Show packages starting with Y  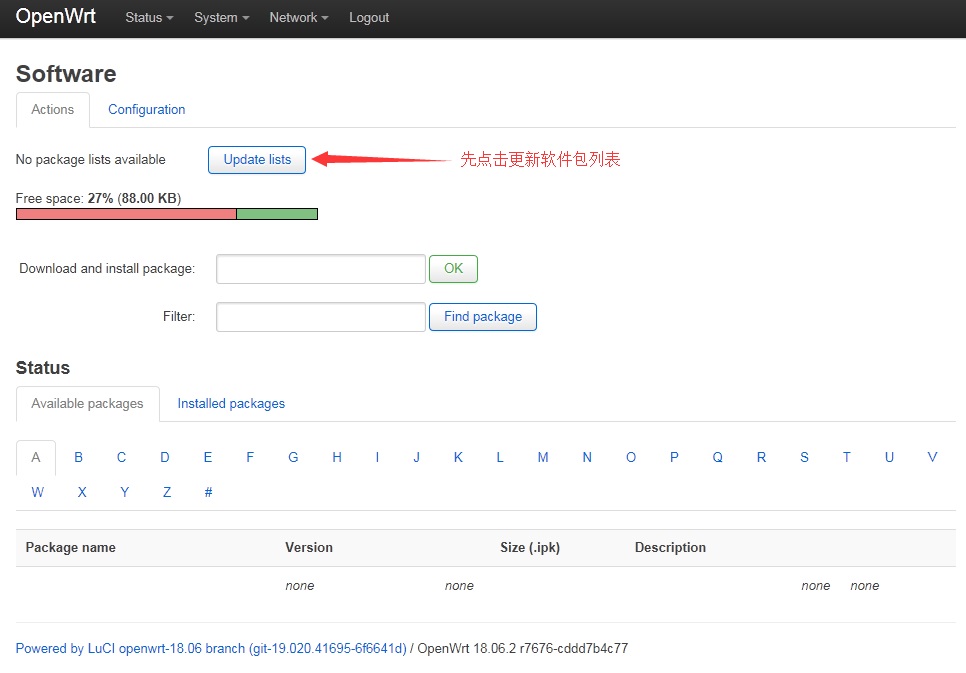[x=124, y=492]
